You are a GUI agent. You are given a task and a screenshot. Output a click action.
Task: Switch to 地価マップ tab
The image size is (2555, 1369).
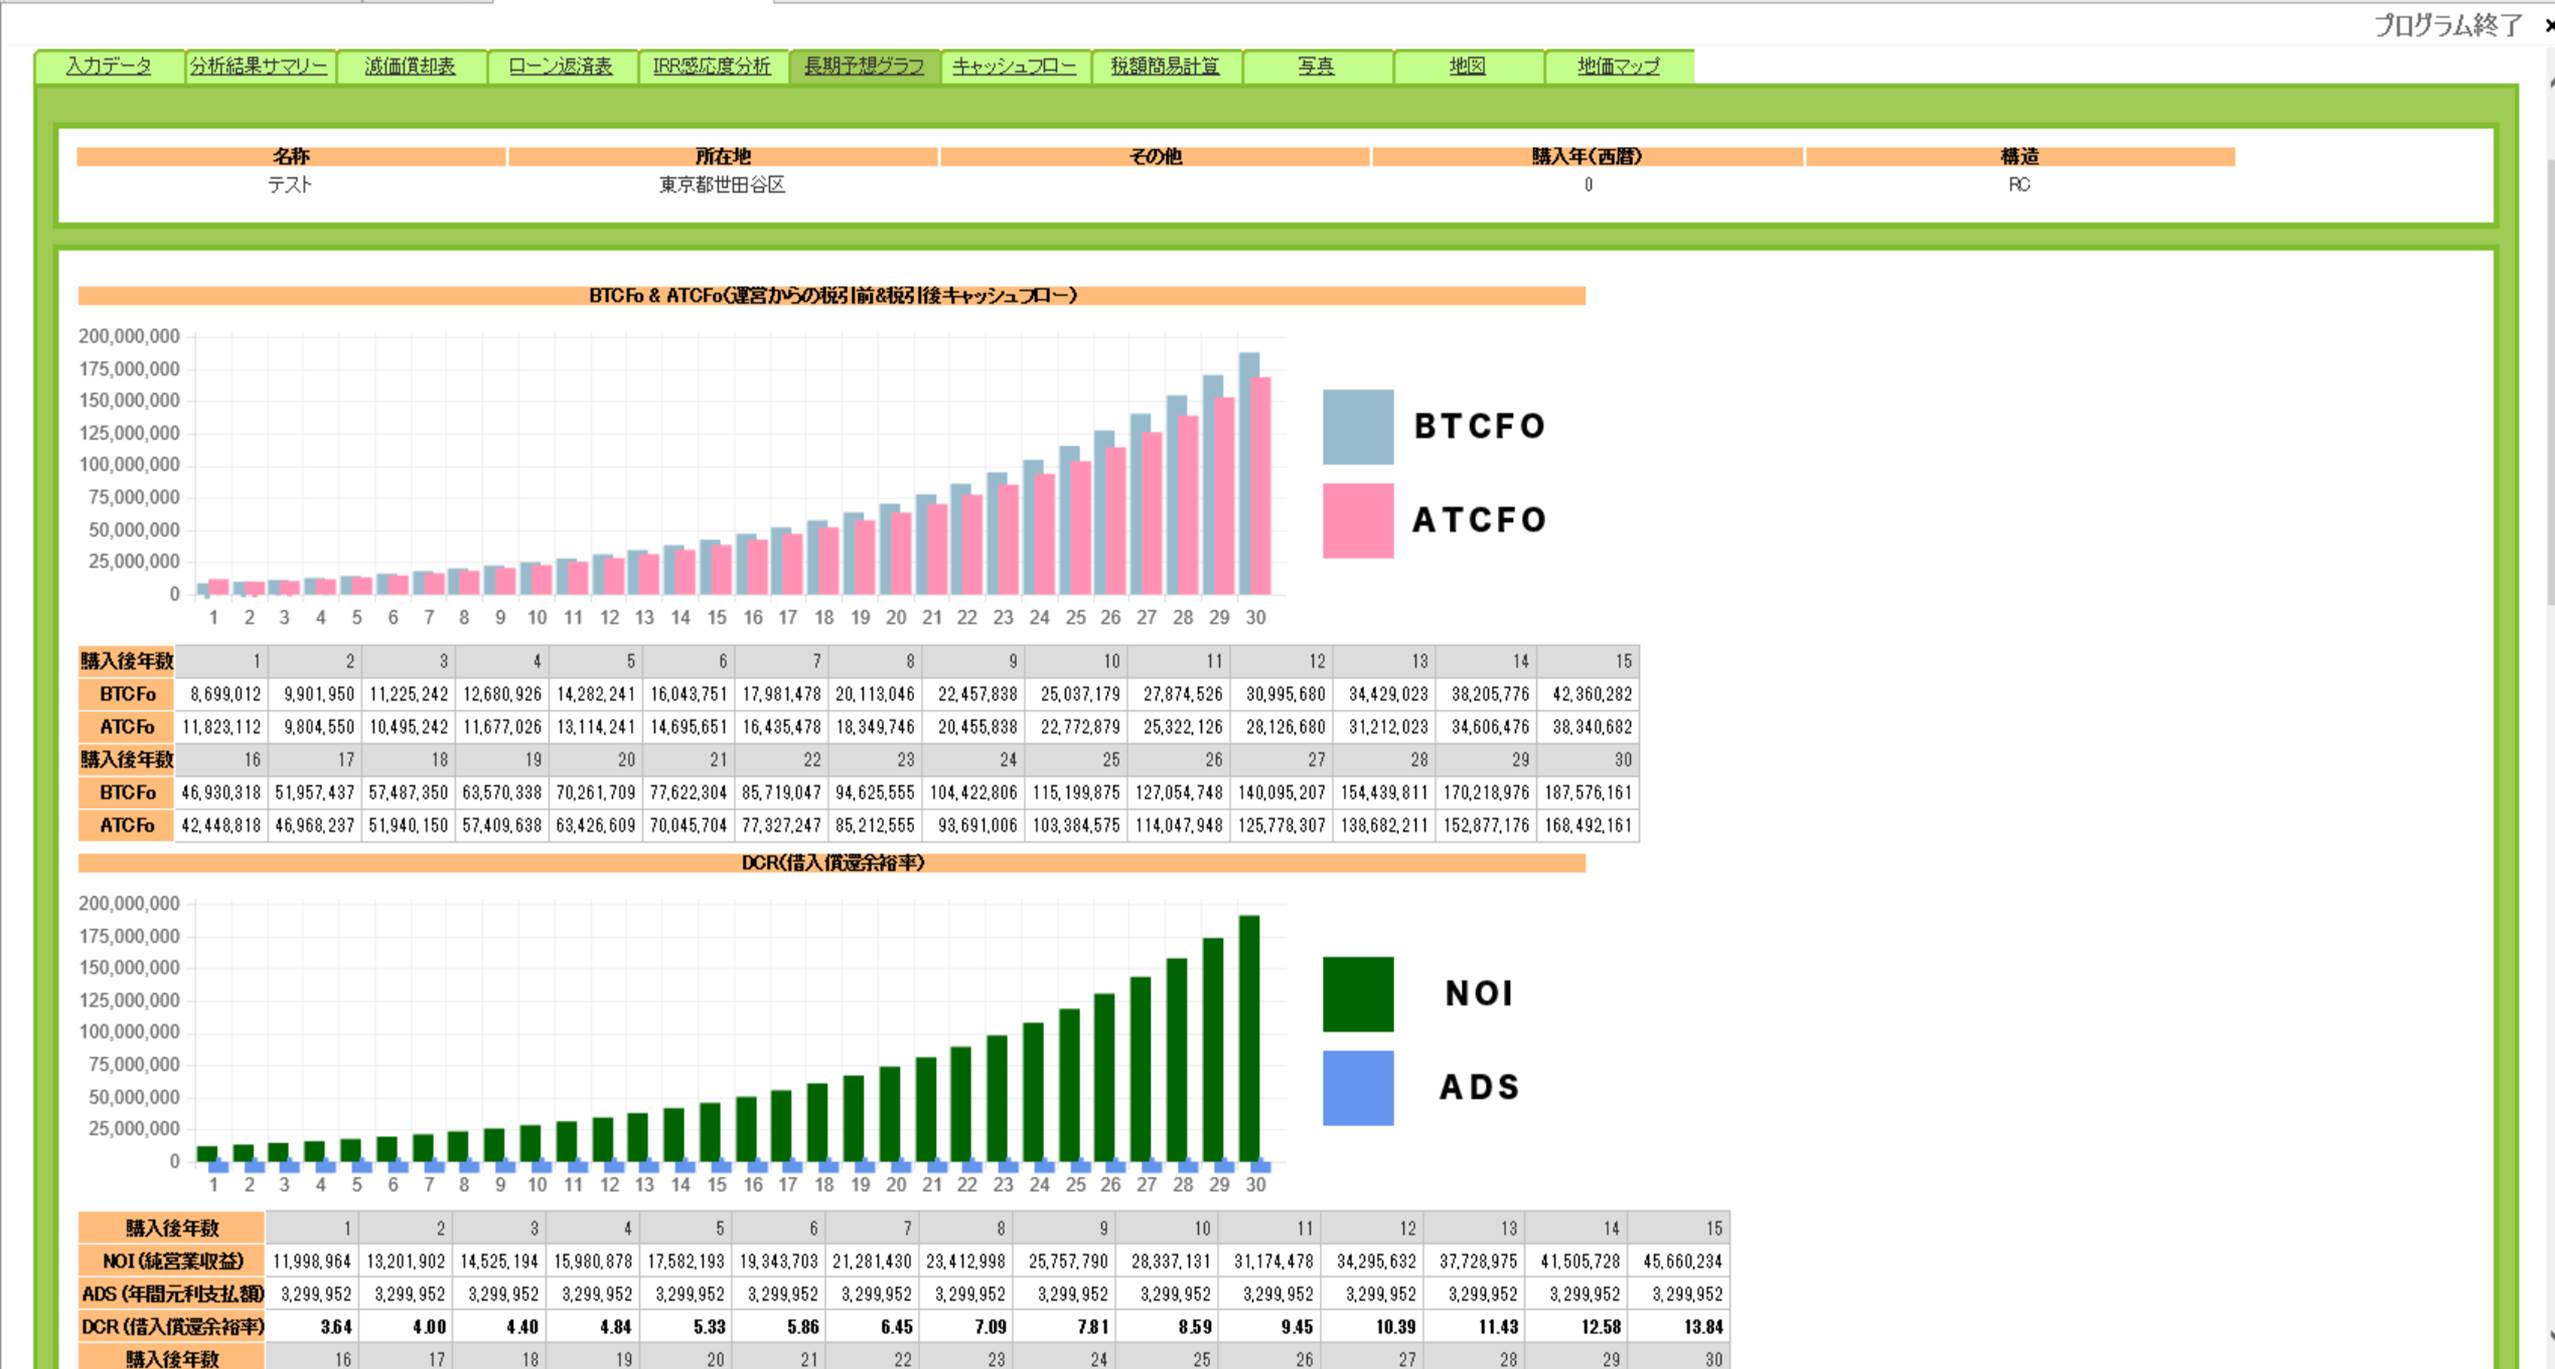(1618, 66)
